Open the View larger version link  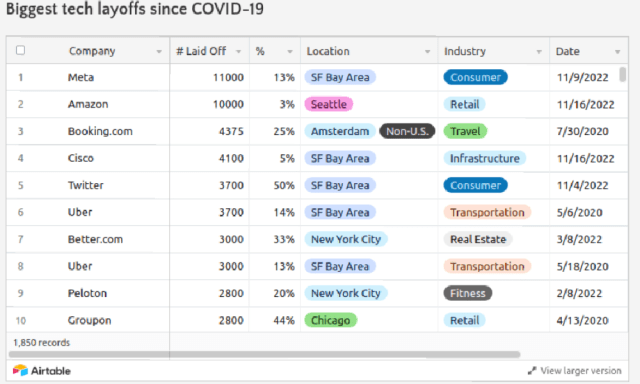(x=580, y=371)
